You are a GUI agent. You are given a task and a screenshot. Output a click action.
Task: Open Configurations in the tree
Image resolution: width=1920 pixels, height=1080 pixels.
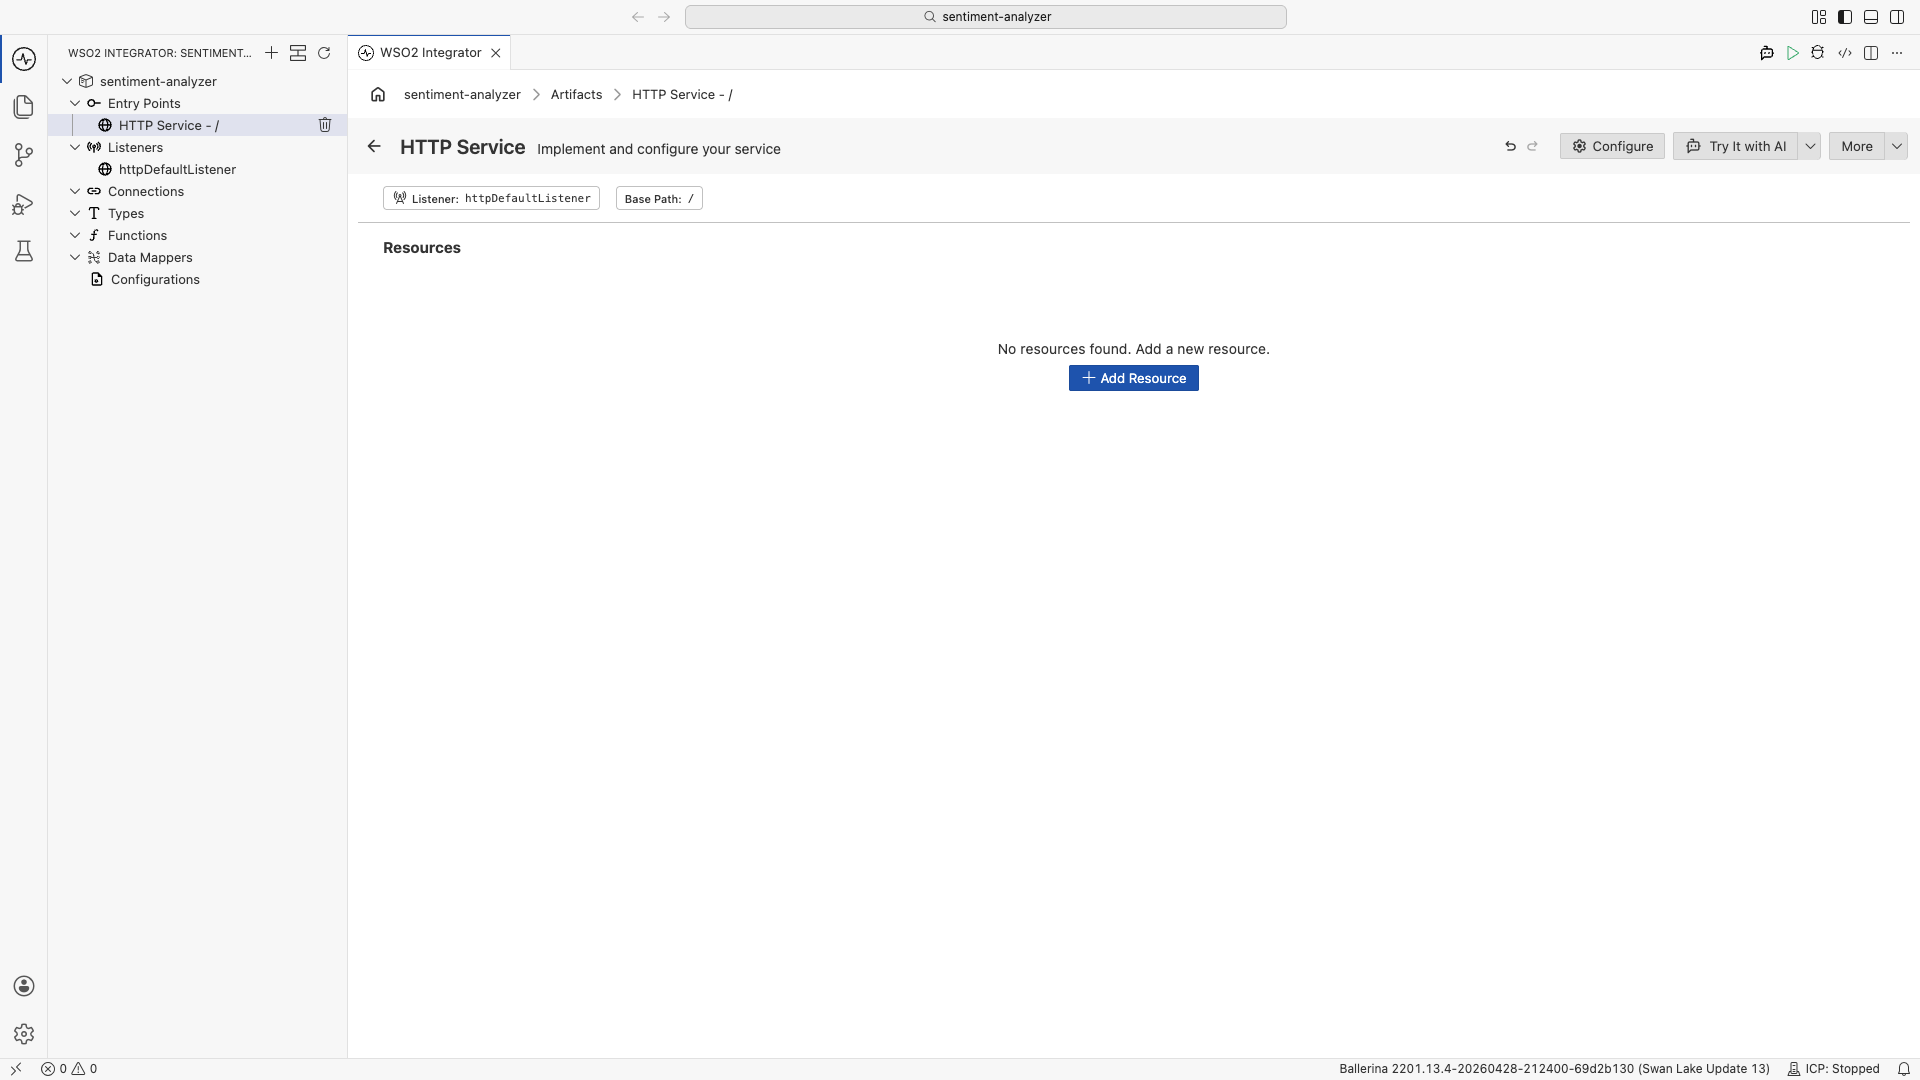coord(198,279)
